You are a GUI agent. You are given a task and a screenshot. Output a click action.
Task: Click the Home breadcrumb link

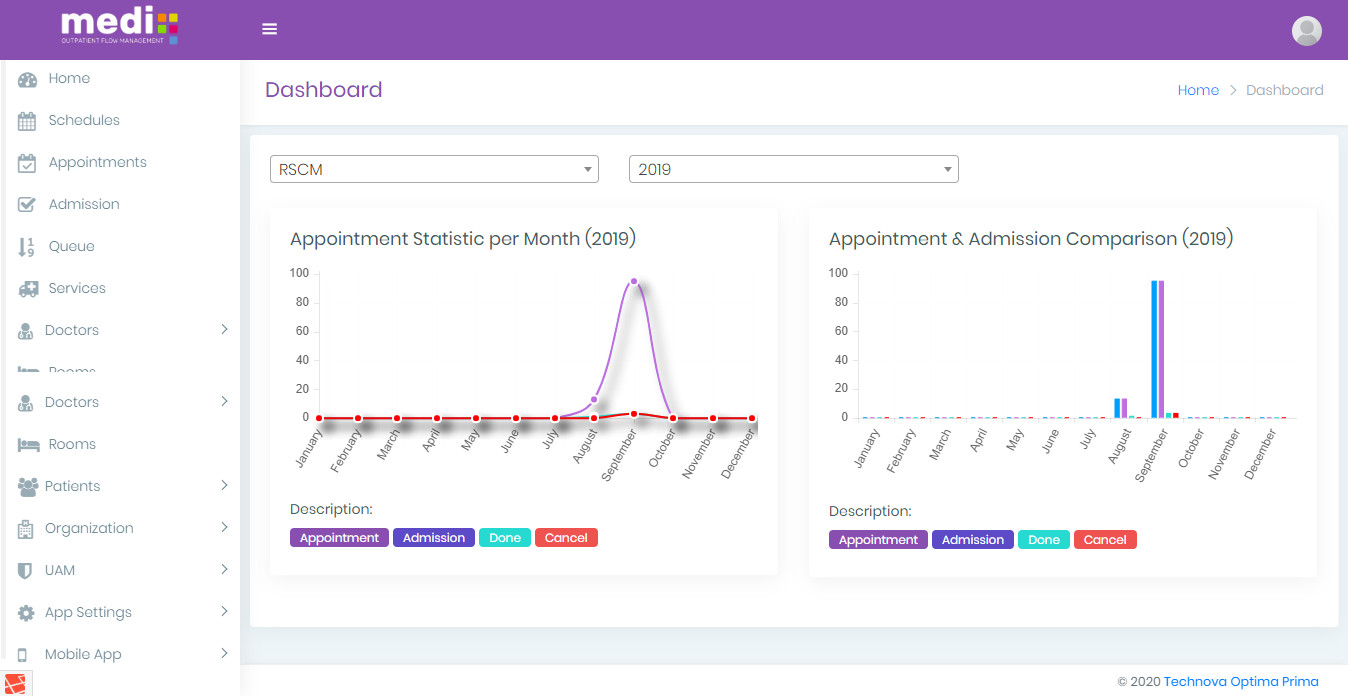(1197, 90)
